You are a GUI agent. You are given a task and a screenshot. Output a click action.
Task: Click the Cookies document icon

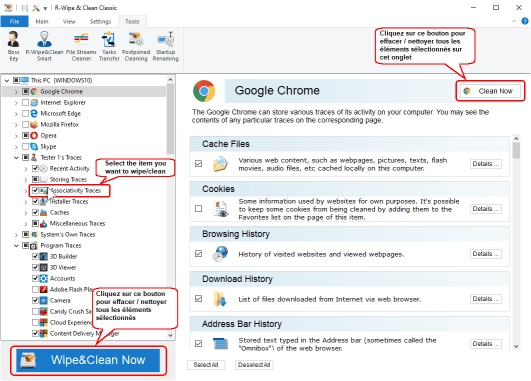click(220, 209)
